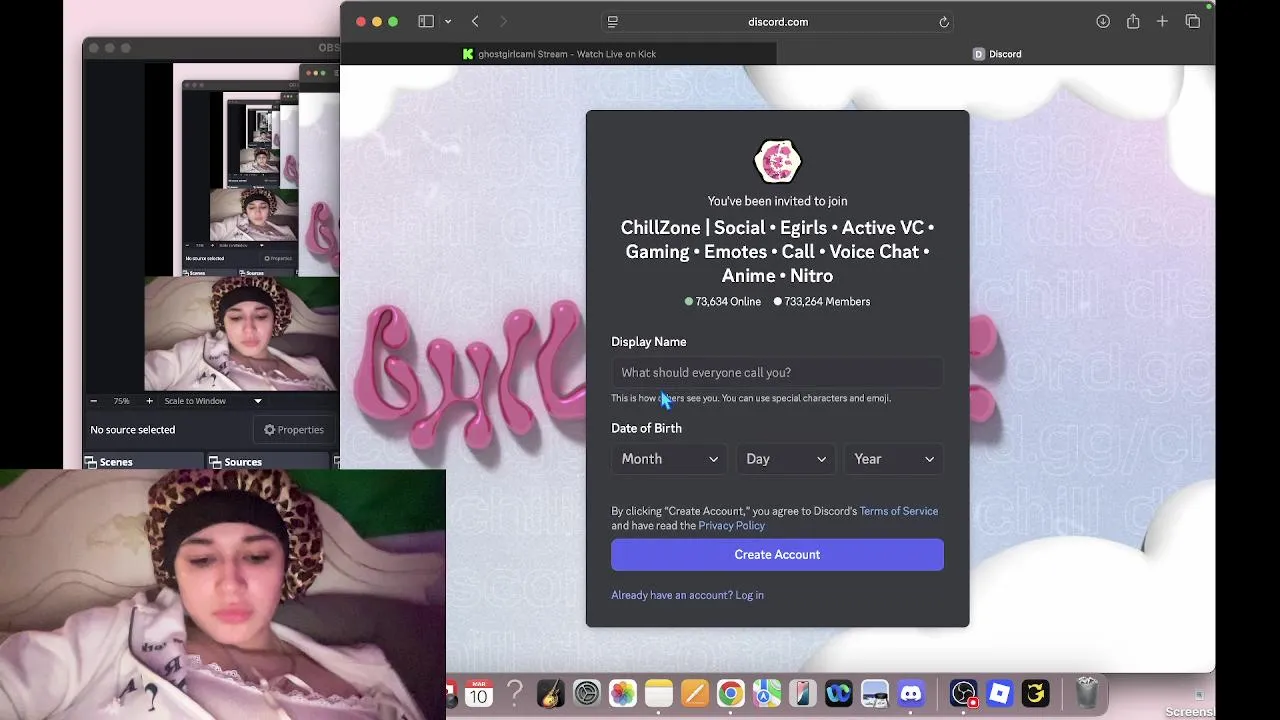Open the Terms of Service link
This screenshot has height=720, width=1280.
coord(898,511)
